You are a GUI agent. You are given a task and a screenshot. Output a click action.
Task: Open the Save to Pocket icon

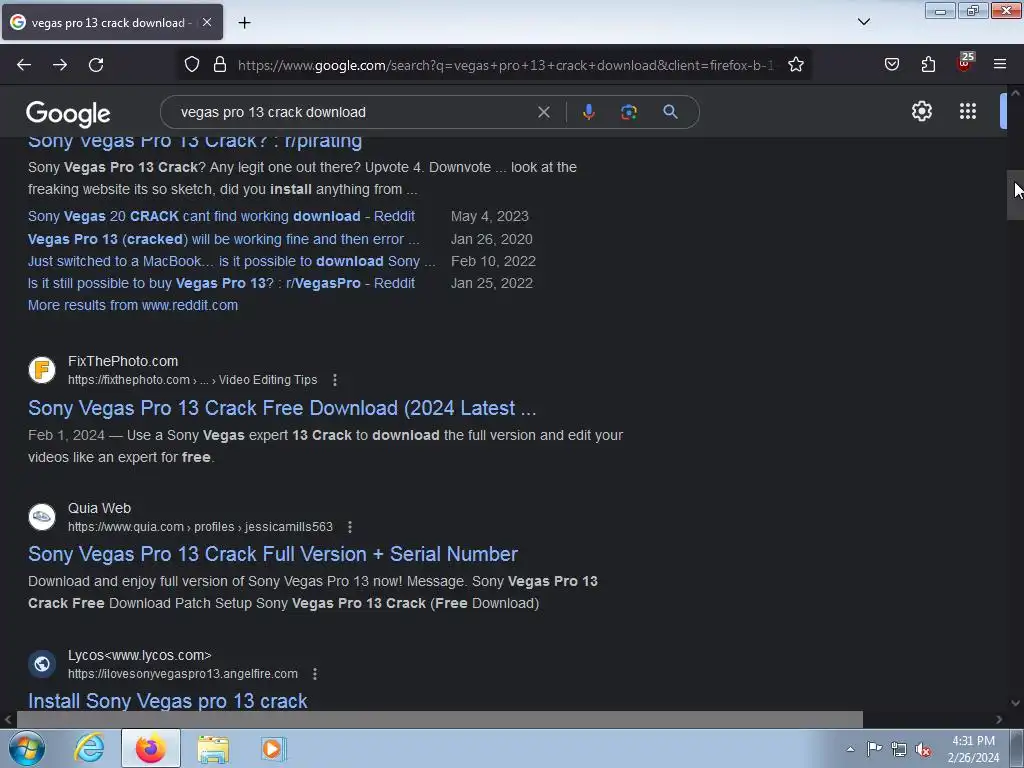(892, 65)
